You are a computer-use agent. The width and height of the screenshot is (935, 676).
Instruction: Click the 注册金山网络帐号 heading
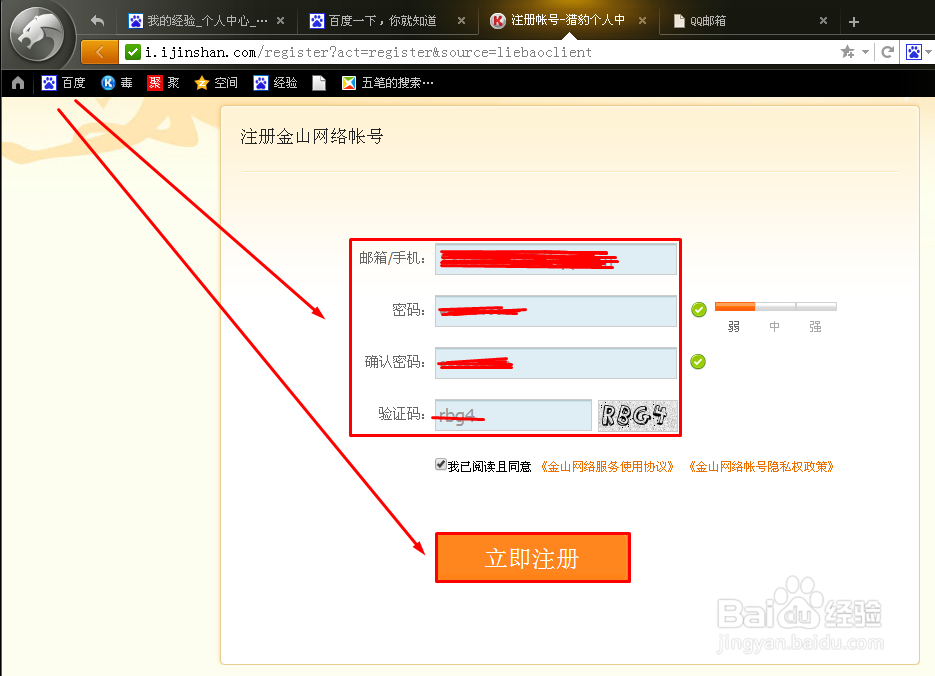tap(311, 137)
